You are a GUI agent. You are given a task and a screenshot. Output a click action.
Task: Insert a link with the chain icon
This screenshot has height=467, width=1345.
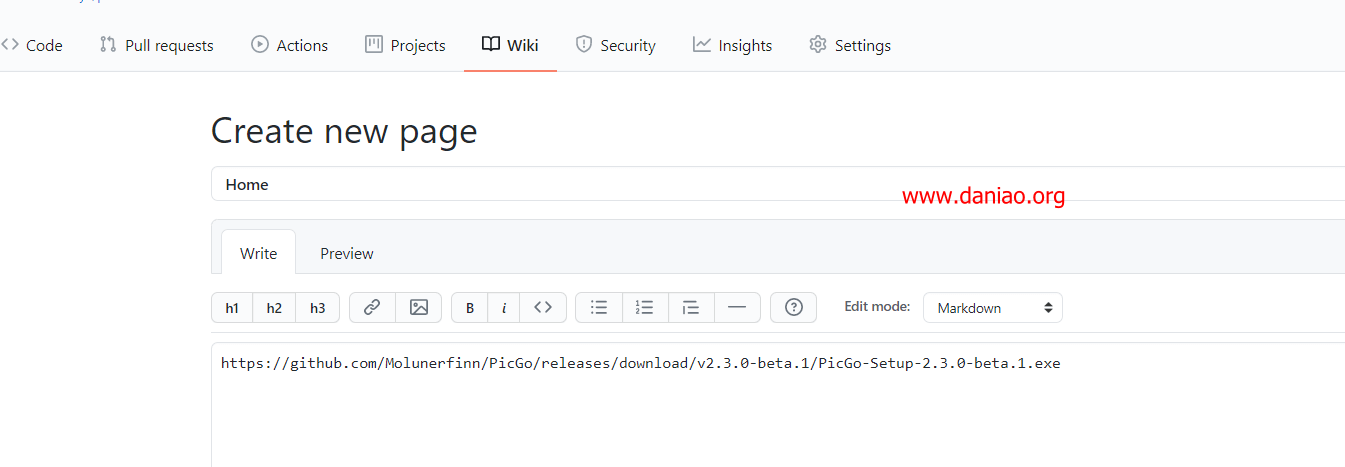pyautogui.click(x=372, y=308)
